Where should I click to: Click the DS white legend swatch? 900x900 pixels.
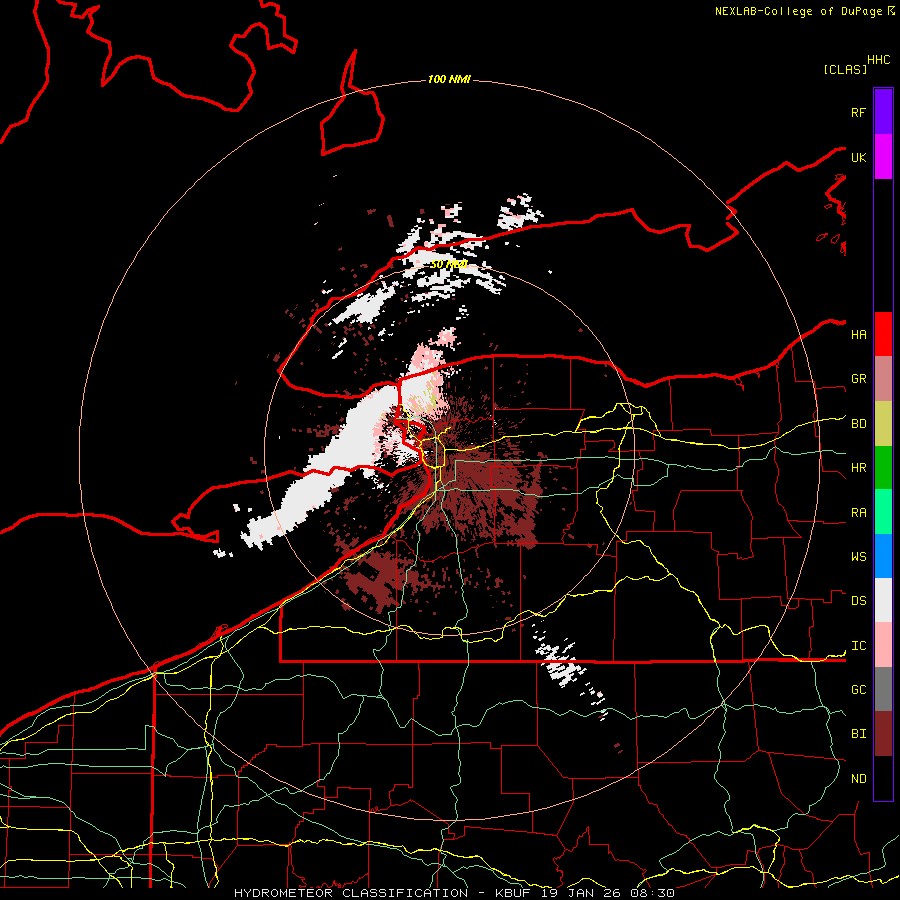[x=883, y=600]
